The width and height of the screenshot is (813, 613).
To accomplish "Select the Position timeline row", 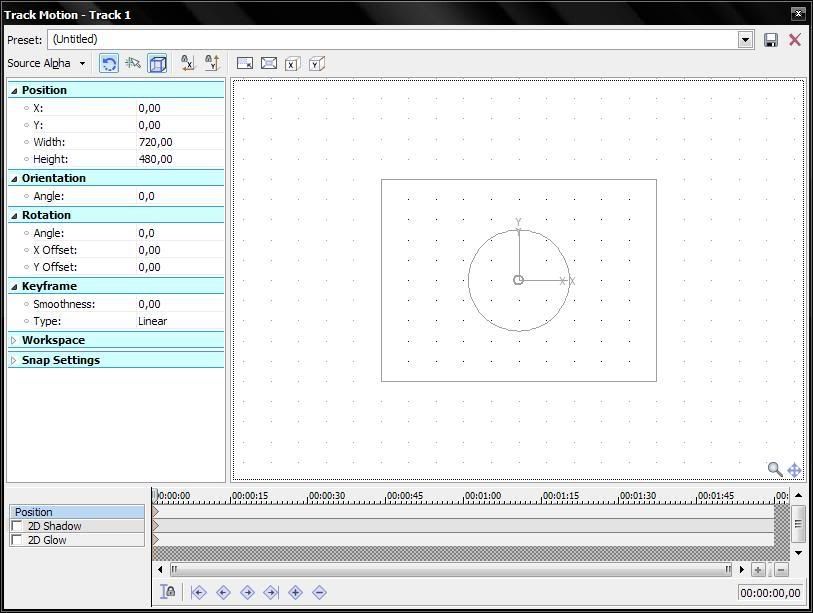I will pyautogui.click(x=77, y=512).
